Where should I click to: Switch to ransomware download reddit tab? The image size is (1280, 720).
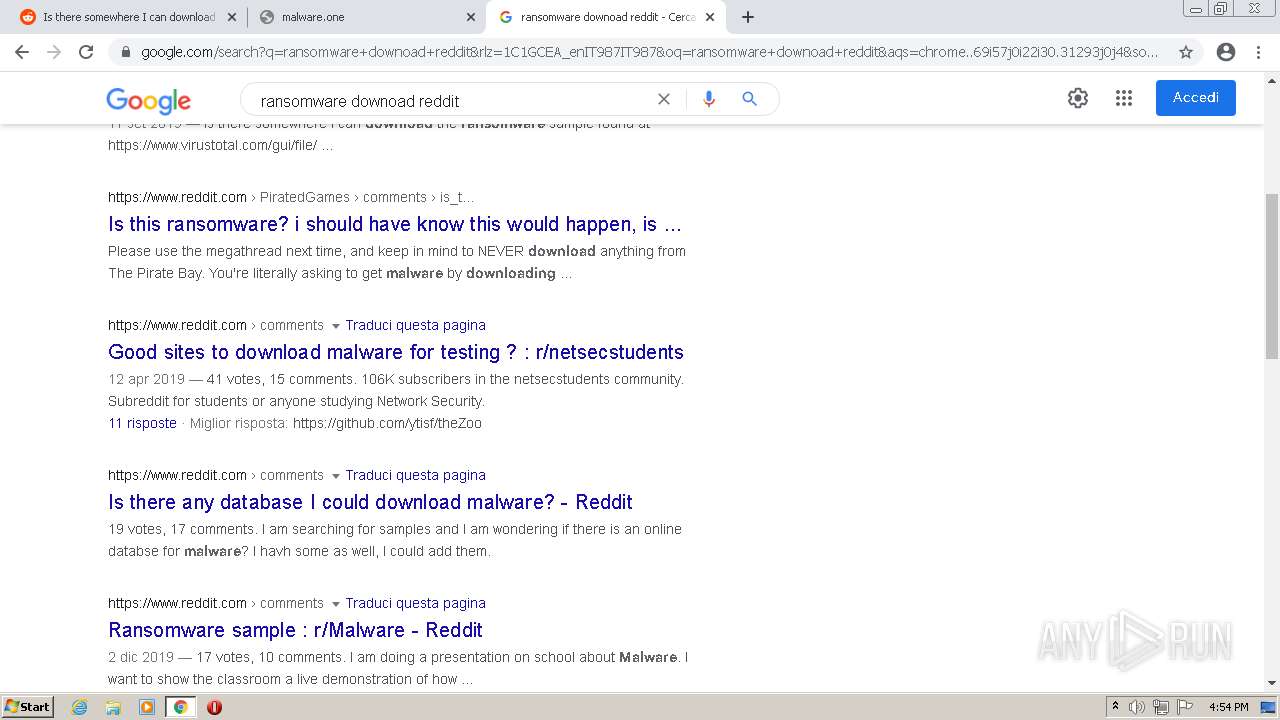(x=606, y=17)
